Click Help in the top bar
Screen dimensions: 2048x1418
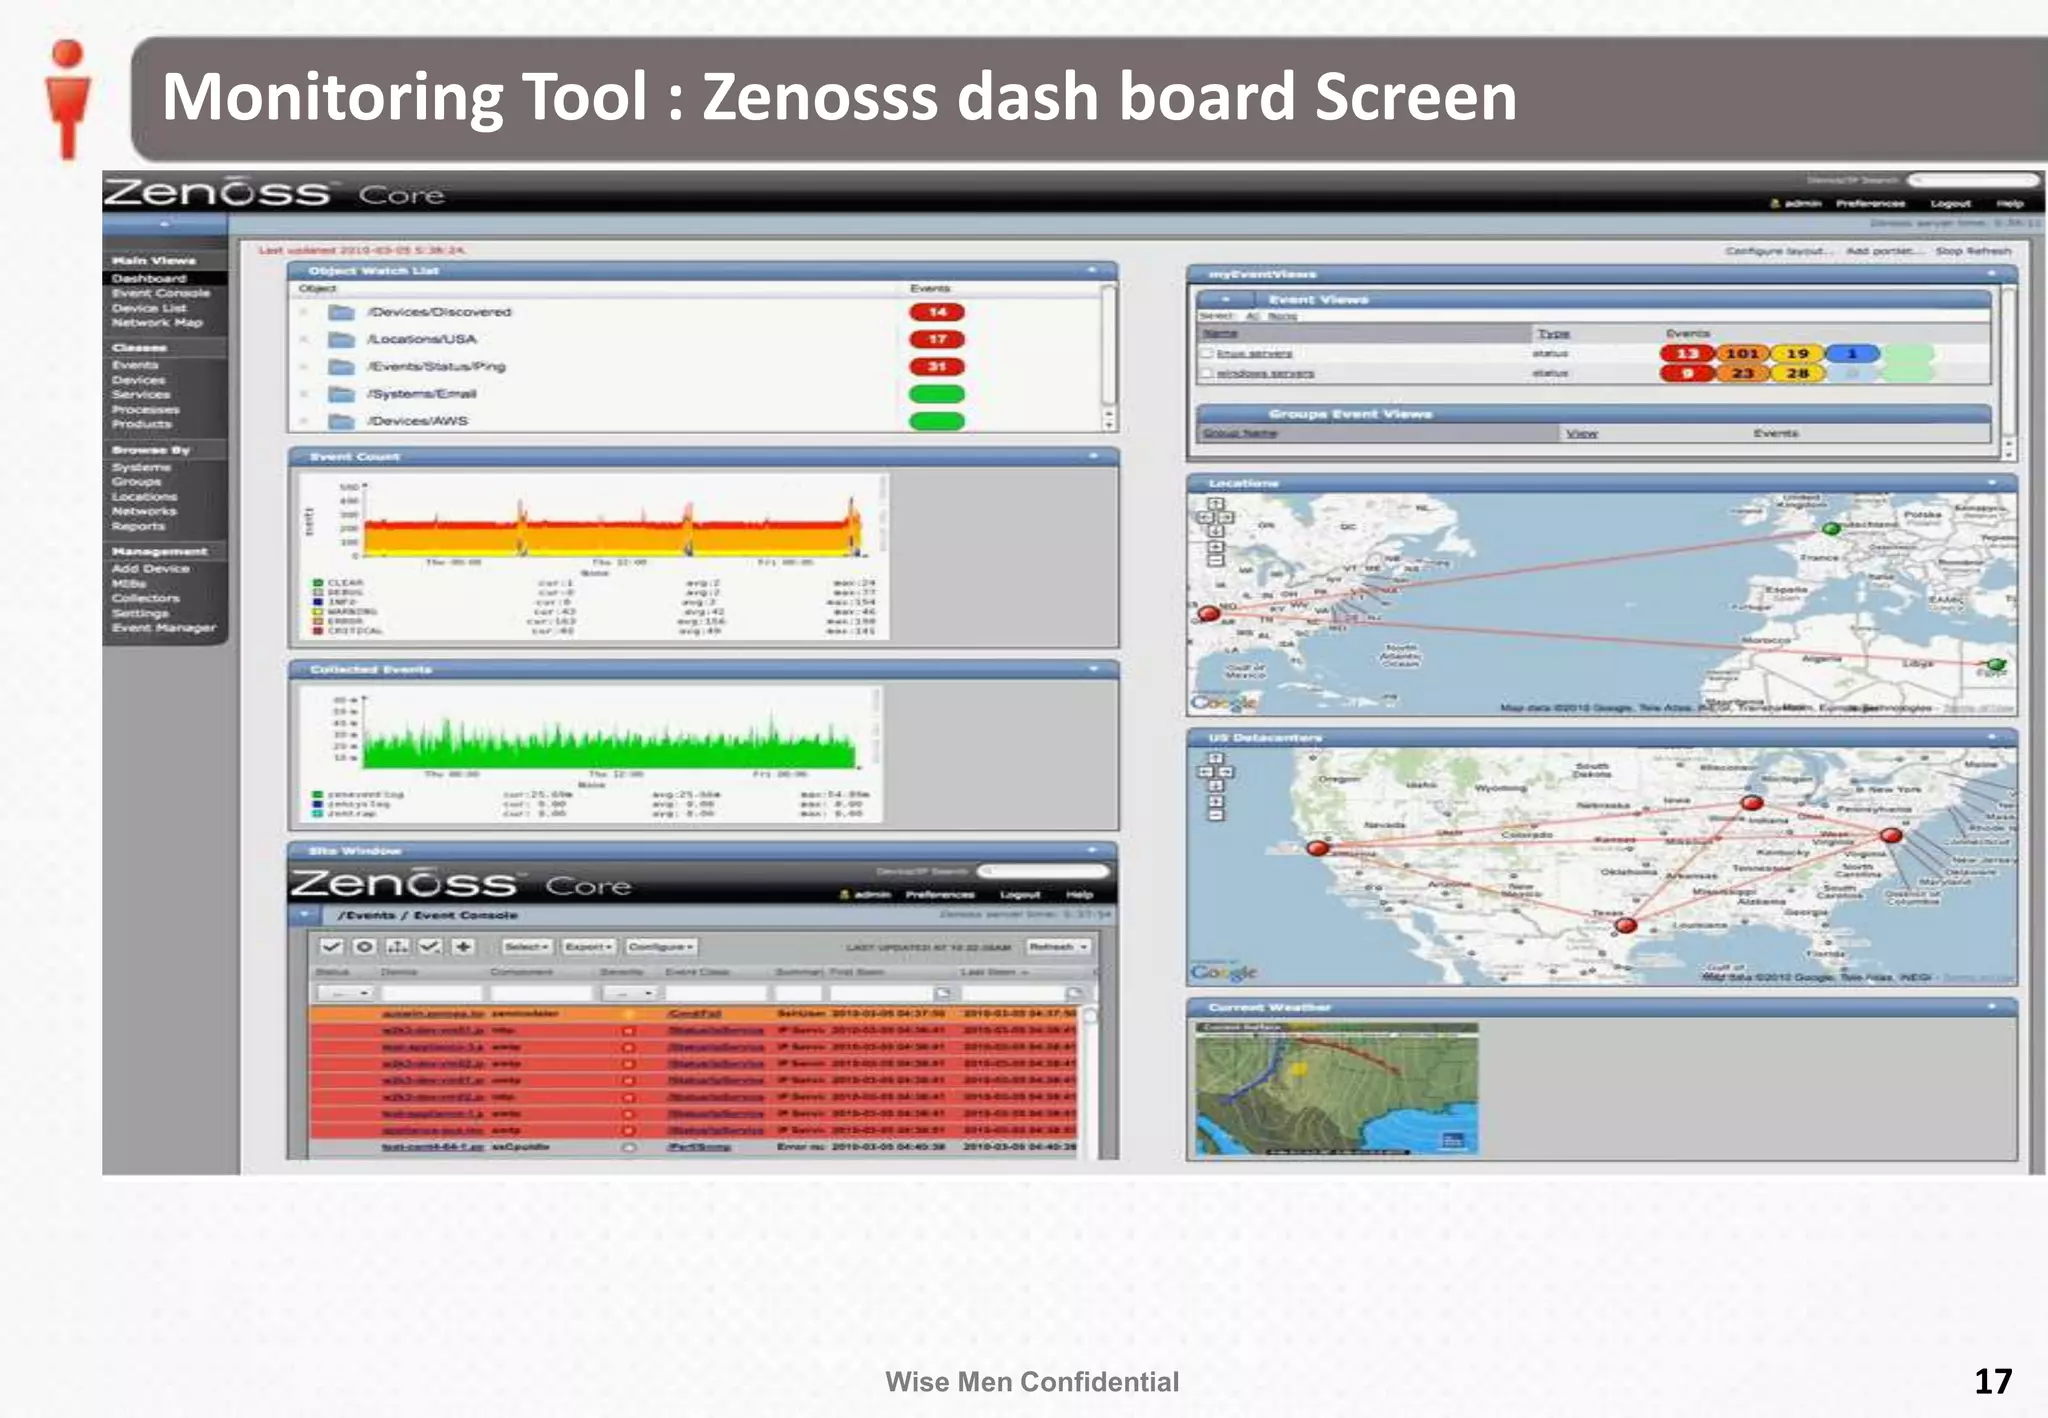point(2010,203)
